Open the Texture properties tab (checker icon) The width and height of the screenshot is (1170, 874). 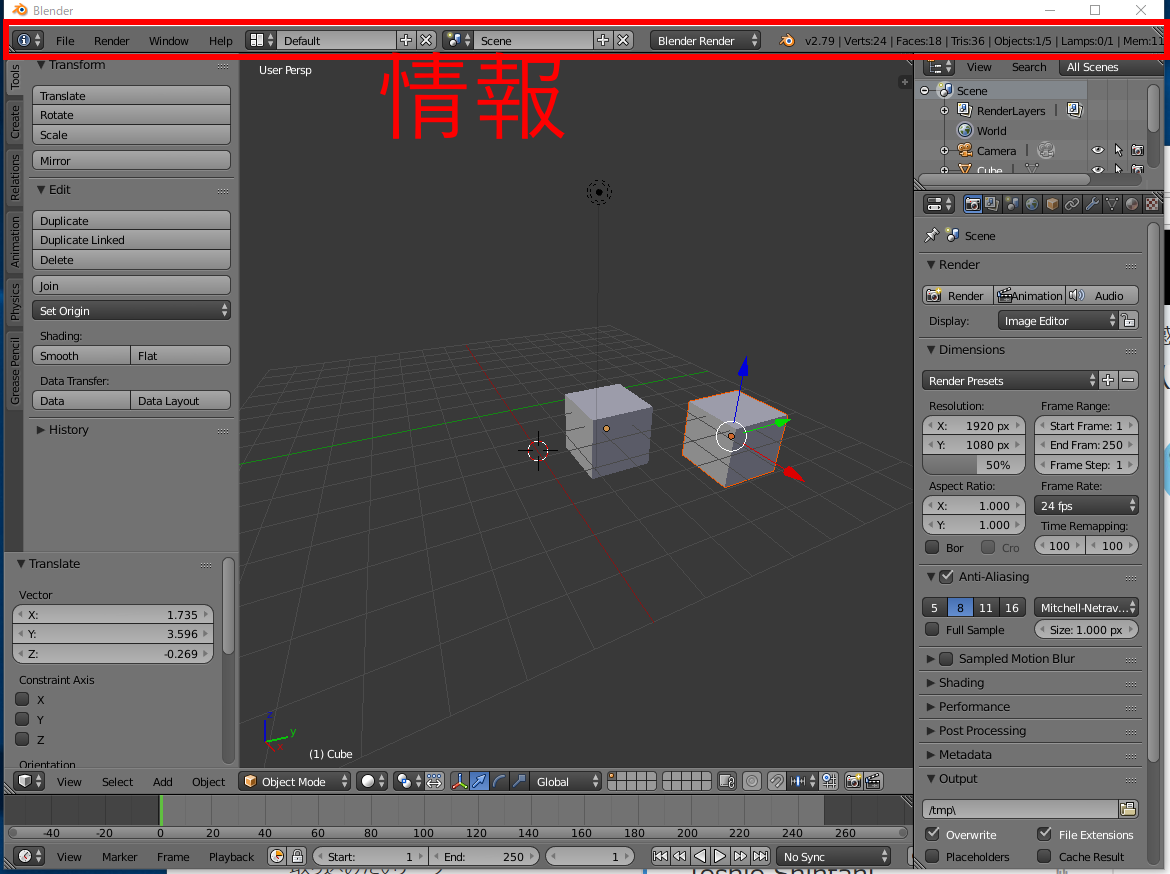pos(1153,204)
